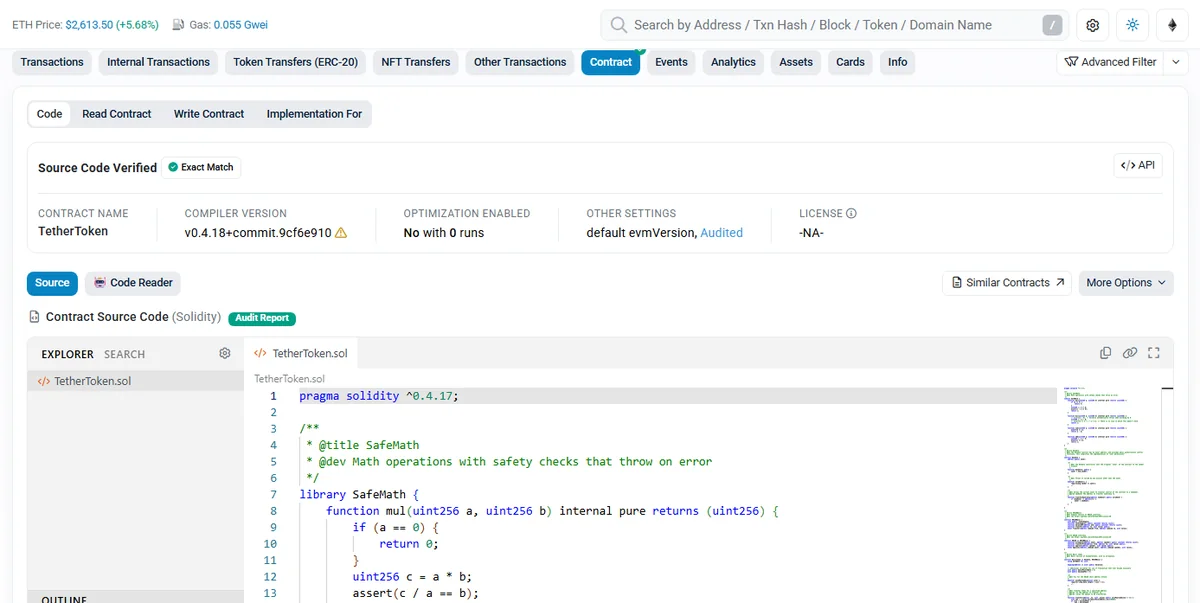The width and height of the screenshot is (1200, 603).
Task: Click the TetherToken.sol breadcrumb path
Action: (x=290, y=379)
